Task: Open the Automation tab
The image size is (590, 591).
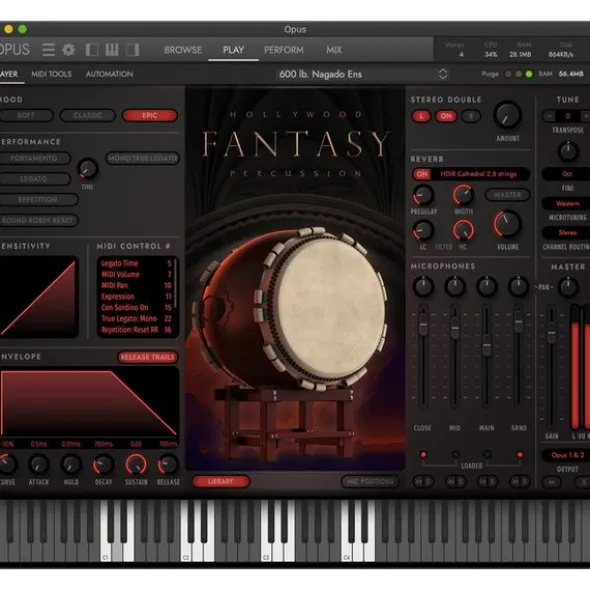Action: coord(109,74)
